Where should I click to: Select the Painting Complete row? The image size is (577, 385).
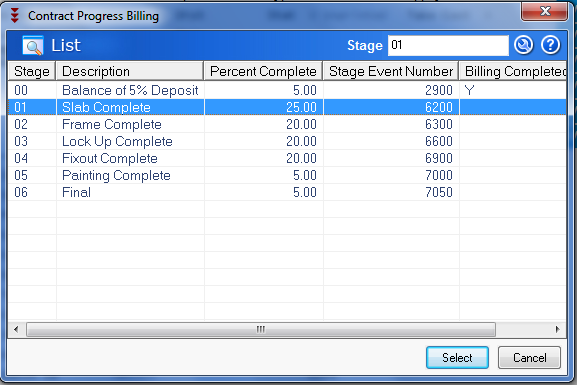click(x=287, y=175)
